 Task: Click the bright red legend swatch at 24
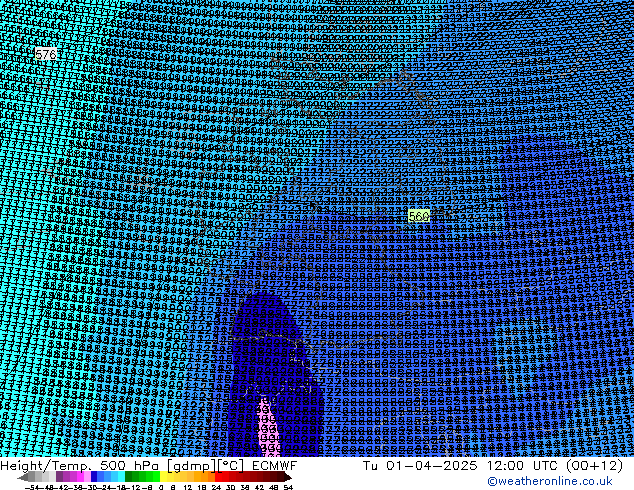pos(218,477)
